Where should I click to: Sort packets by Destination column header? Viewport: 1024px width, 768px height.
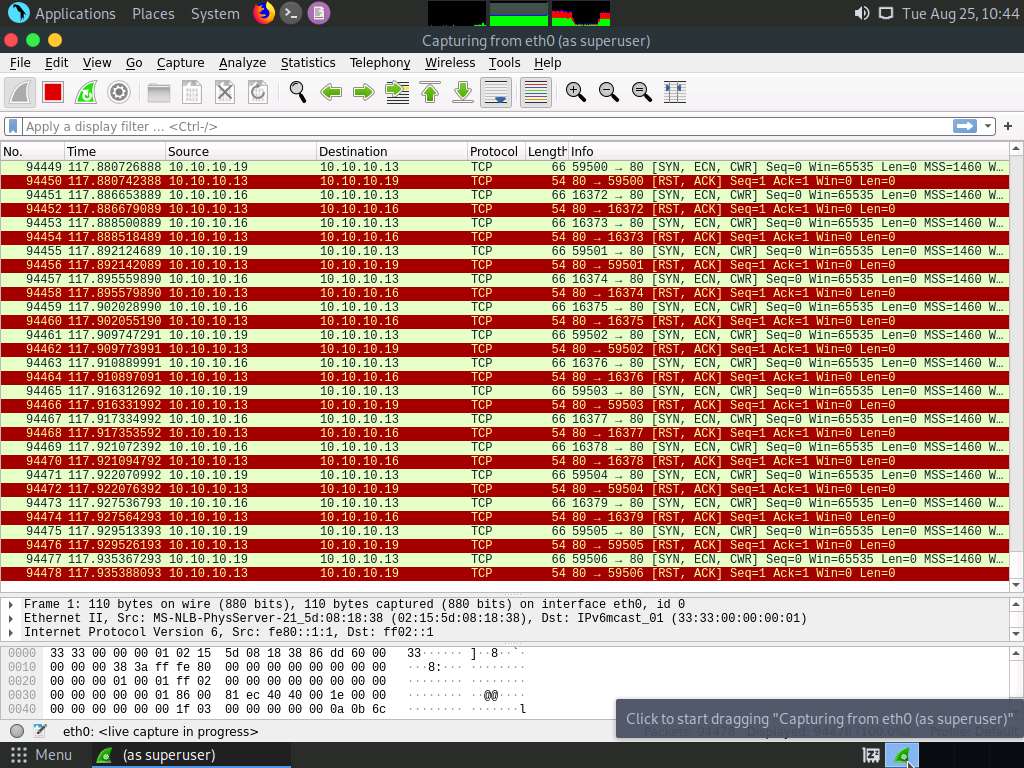(x=392, y=152)
